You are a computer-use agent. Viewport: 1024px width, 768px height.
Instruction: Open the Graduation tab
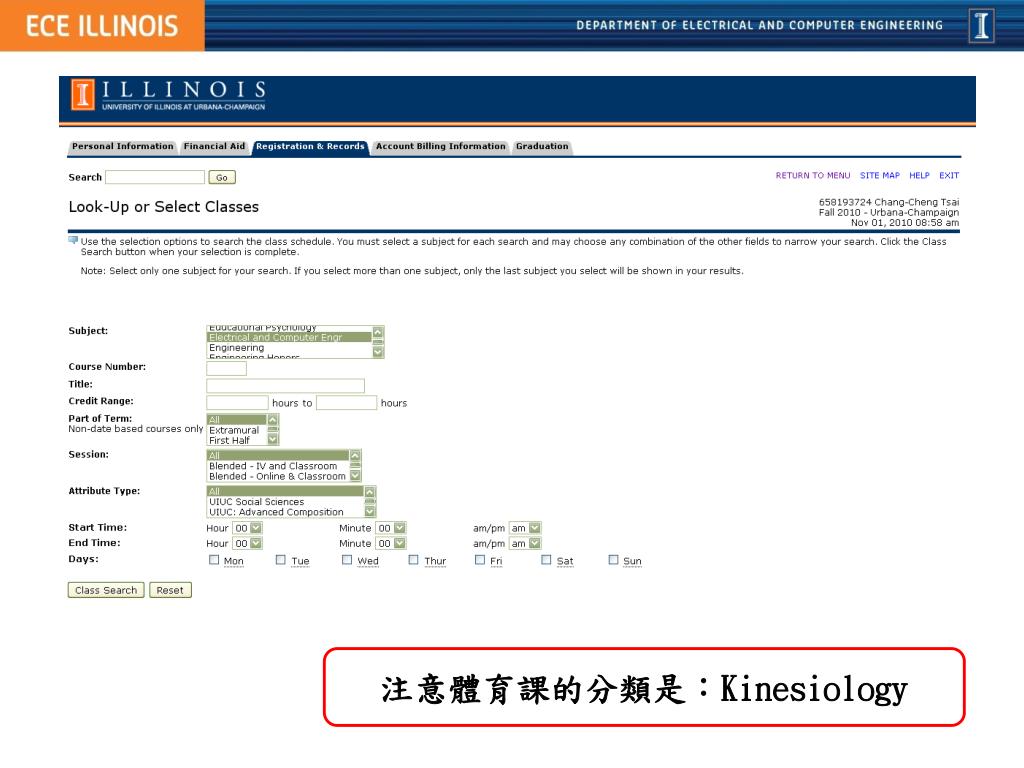pyautogui.click(x=542, y=146)
